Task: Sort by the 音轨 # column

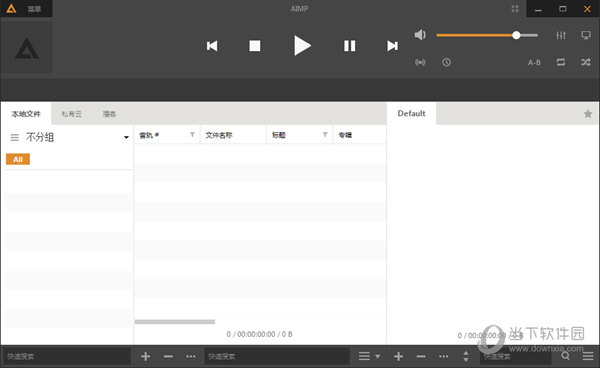Action: [x=149, y=135]
